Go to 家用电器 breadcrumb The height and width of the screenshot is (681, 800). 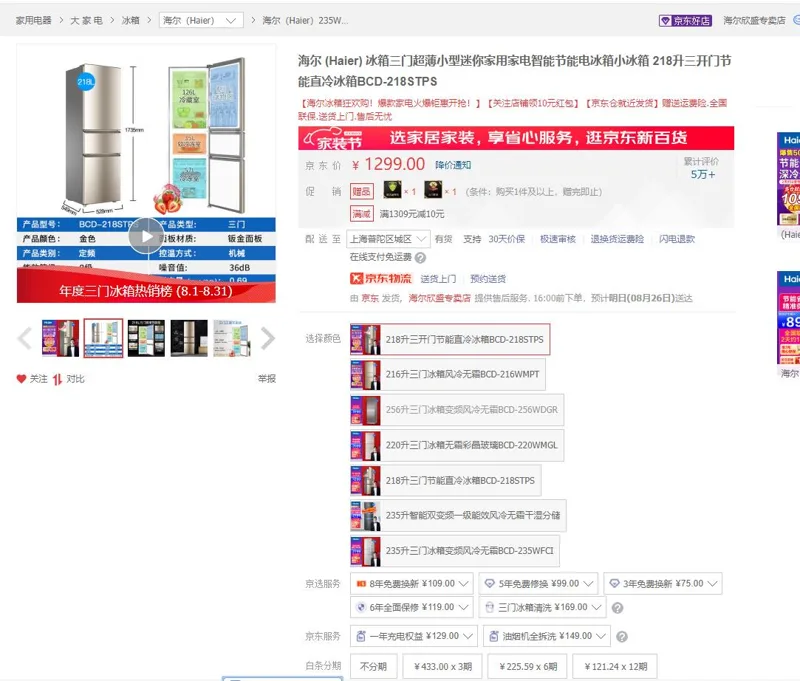coord(34,21)
